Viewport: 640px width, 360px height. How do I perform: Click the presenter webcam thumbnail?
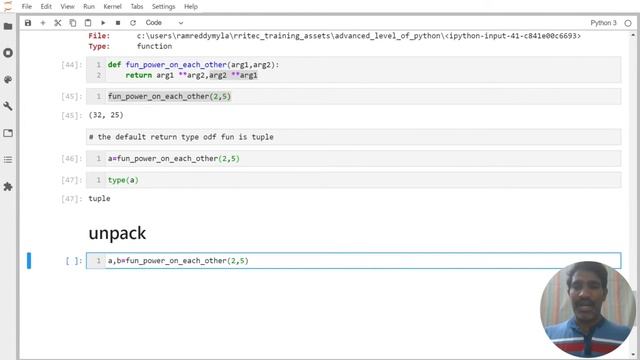(588, 310)
